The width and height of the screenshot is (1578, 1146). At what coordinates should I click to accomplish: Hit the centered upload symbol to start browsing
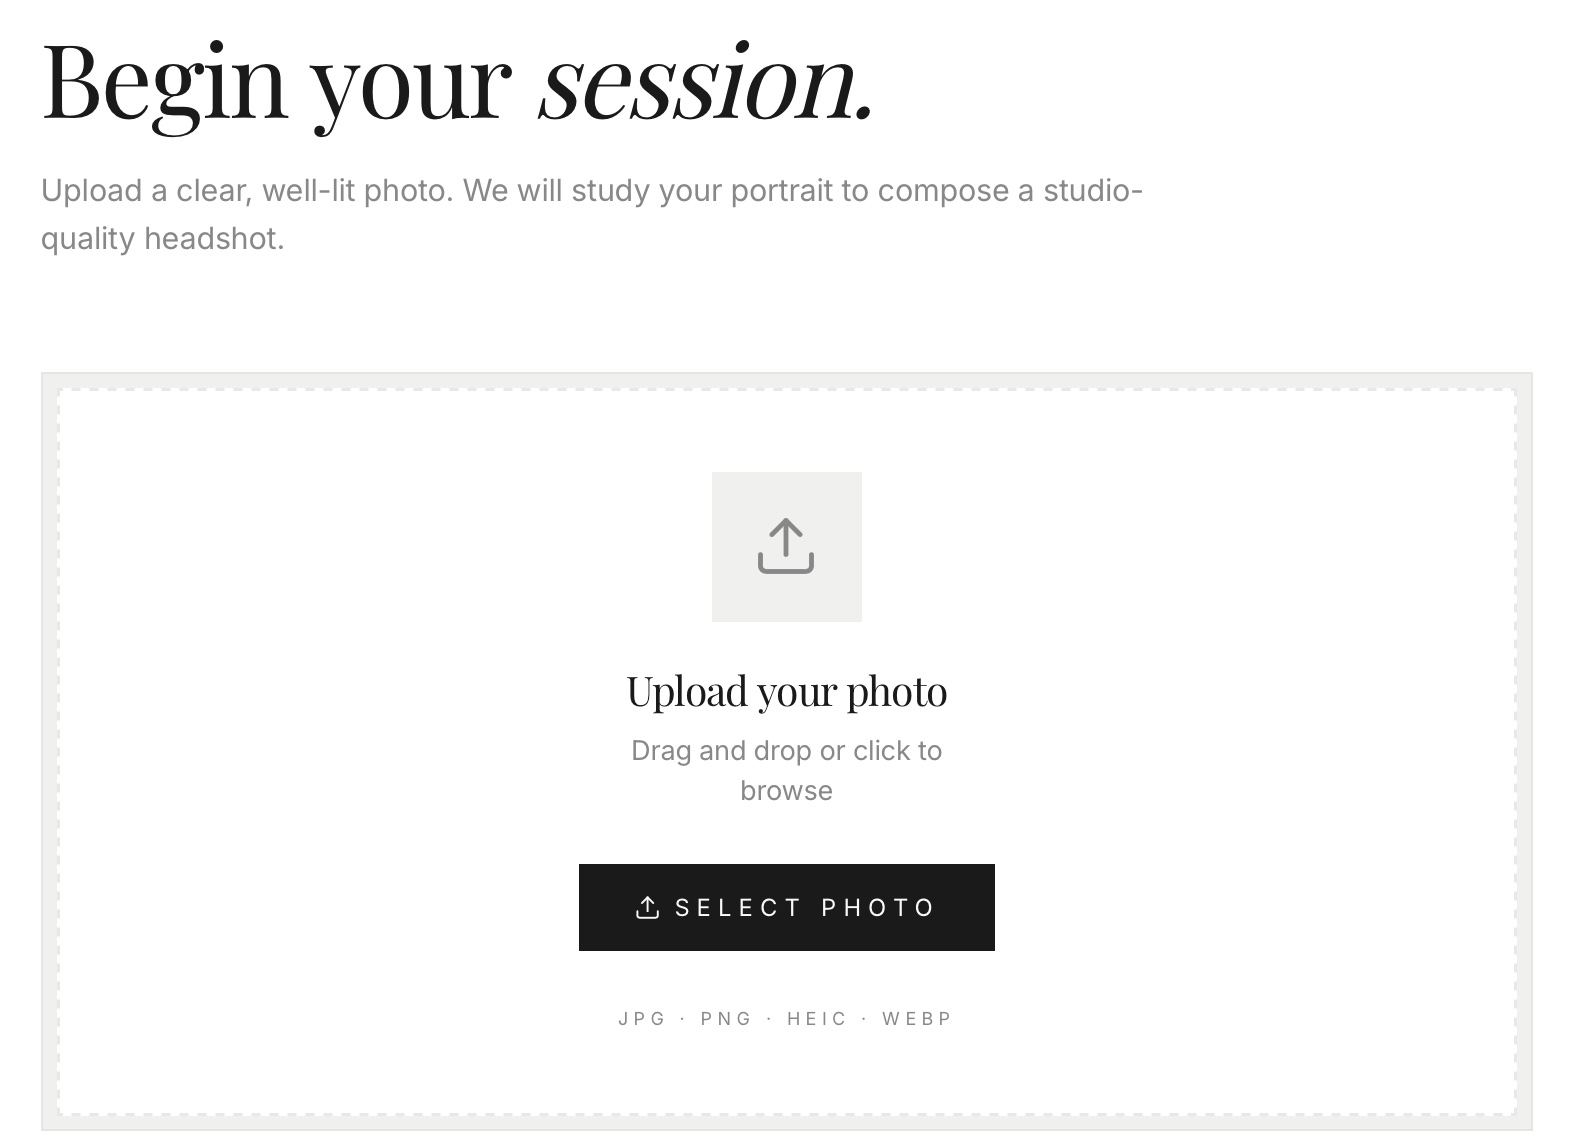787,546
